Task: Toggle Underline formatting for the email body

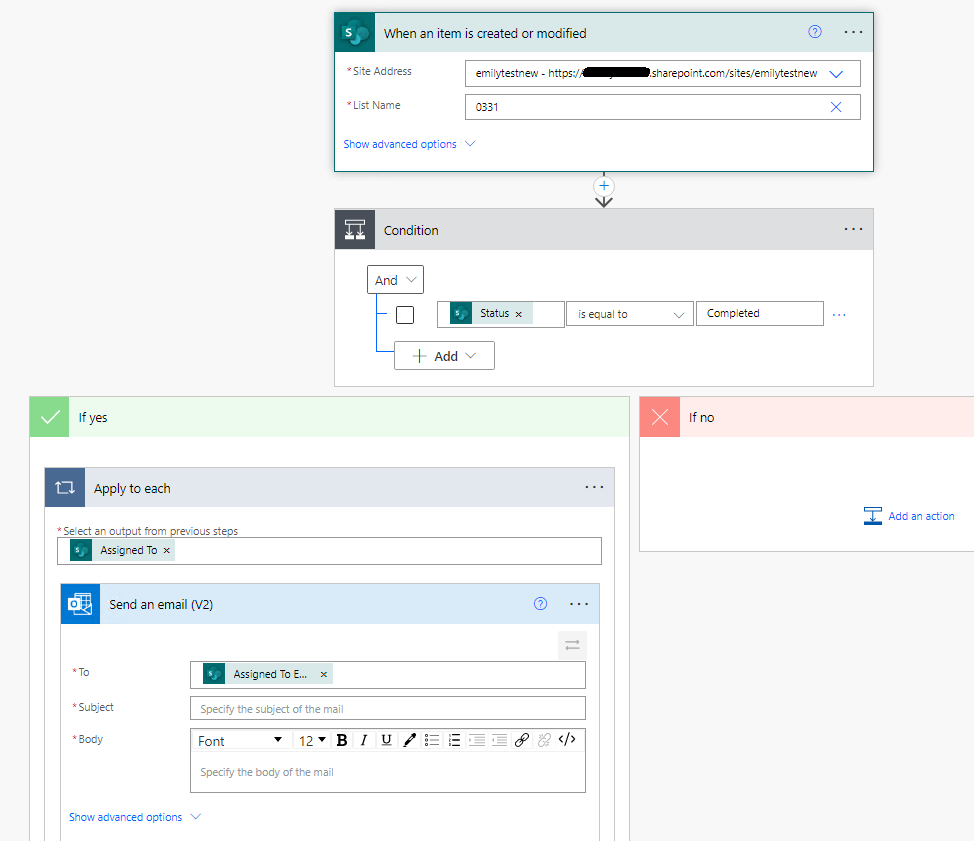Action: click(387, 740)
